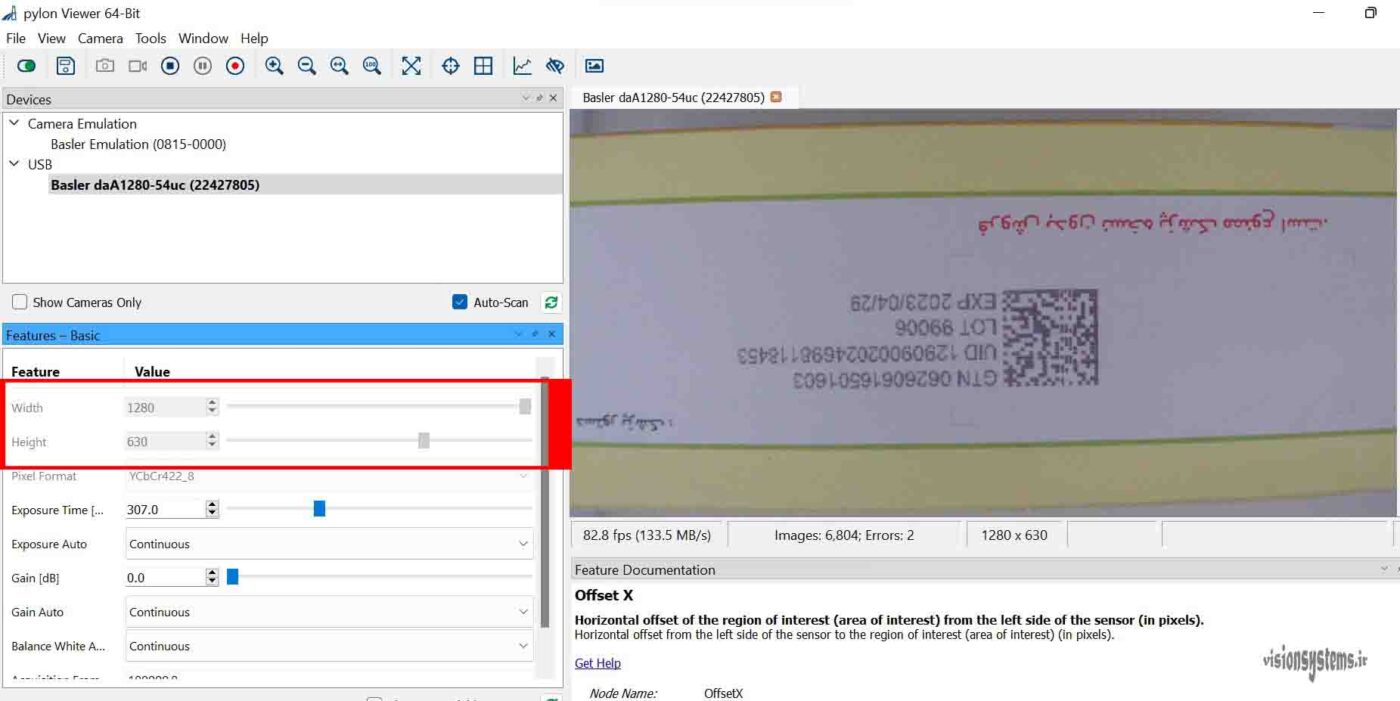
Task: Open the Exposure Auto dropdown
Action: click(329, 544)
